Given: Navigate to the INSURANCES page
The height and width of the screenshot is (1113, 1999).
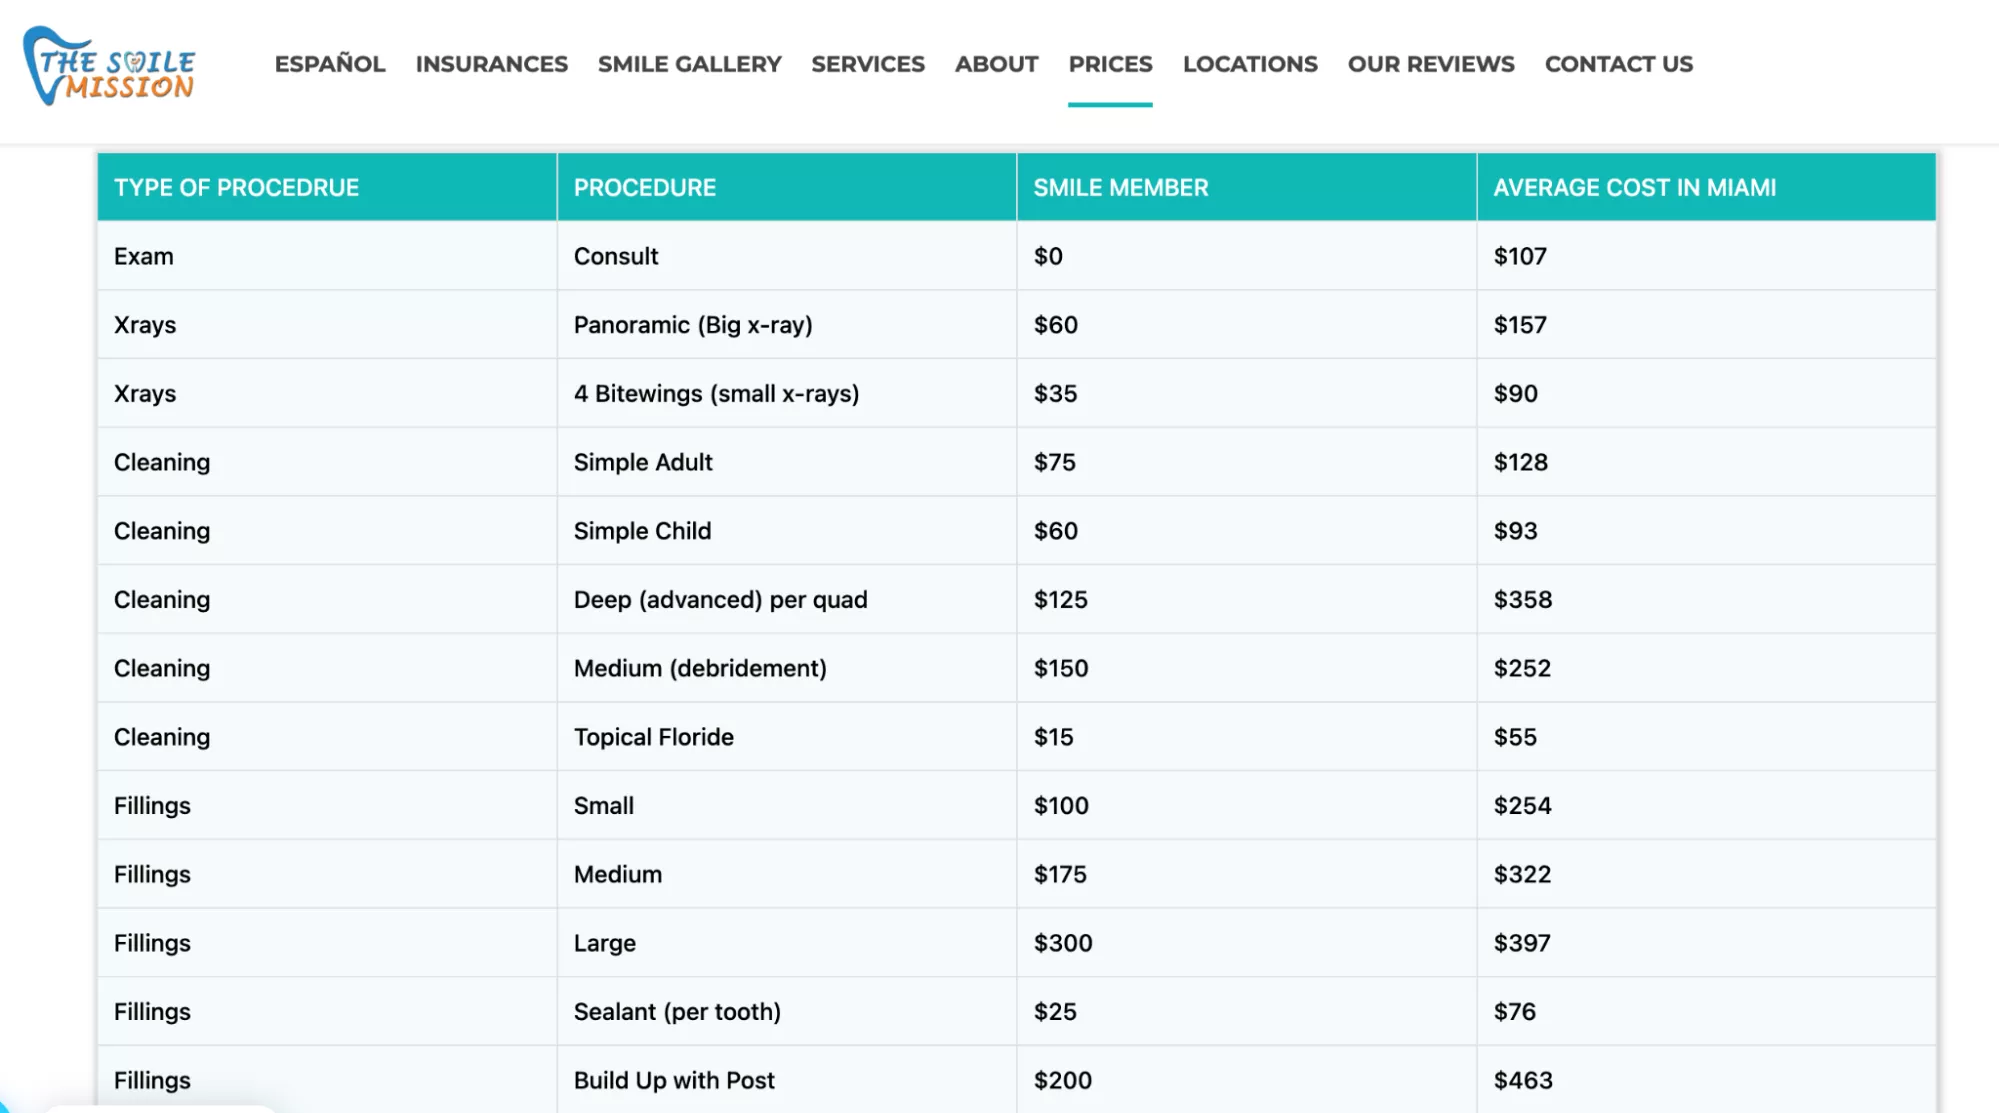Looking at the screenshot, I should tap(491, 63).
